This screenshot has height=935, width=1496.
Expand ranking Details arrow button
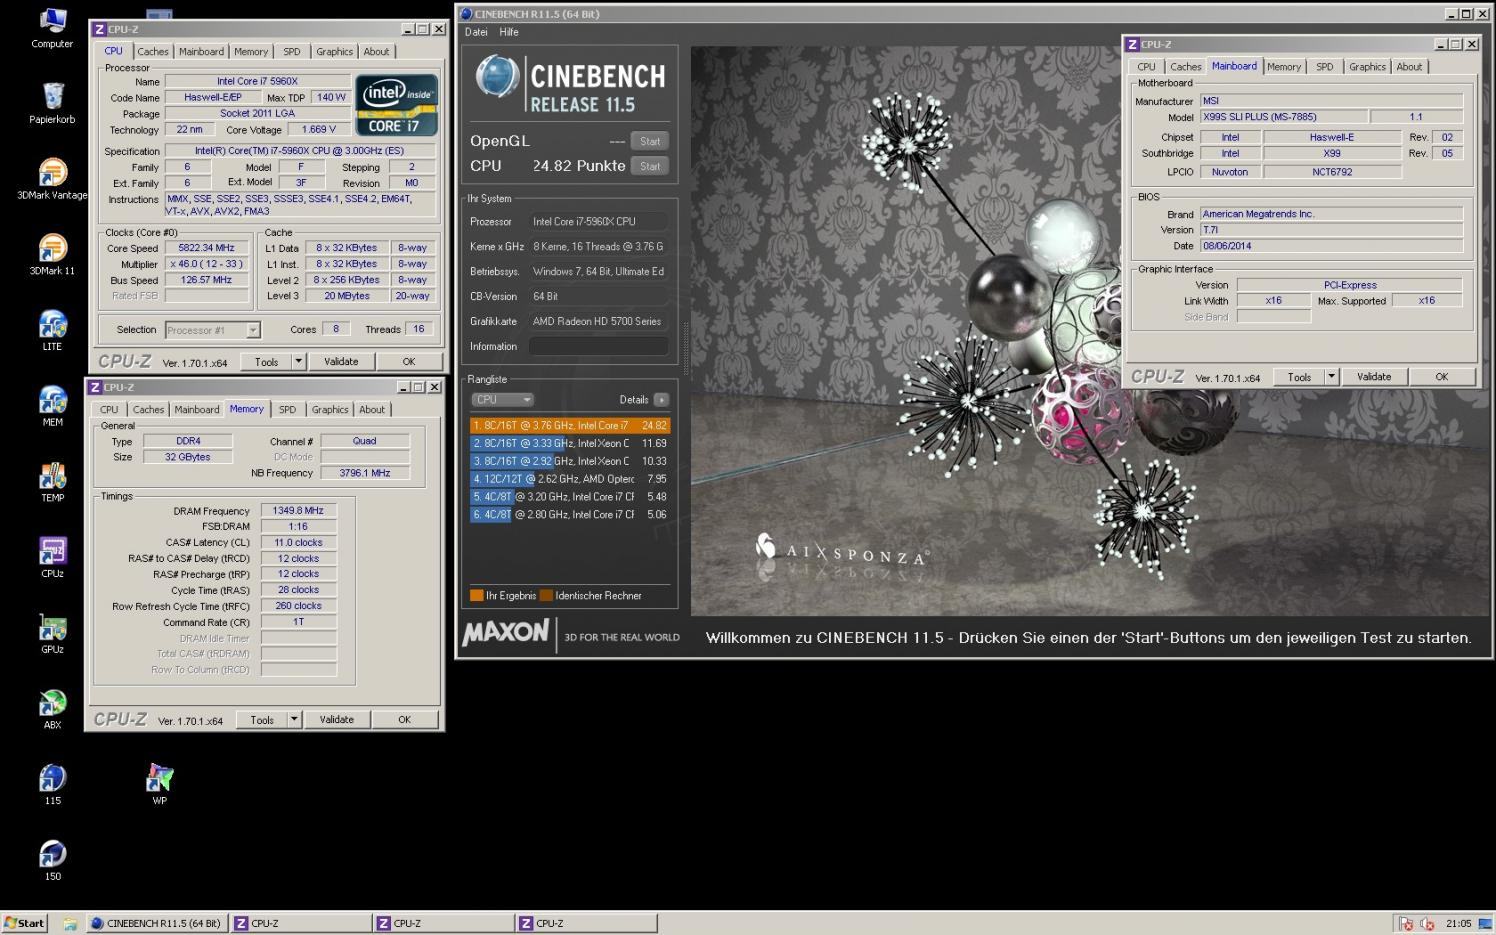pos(661,399)
